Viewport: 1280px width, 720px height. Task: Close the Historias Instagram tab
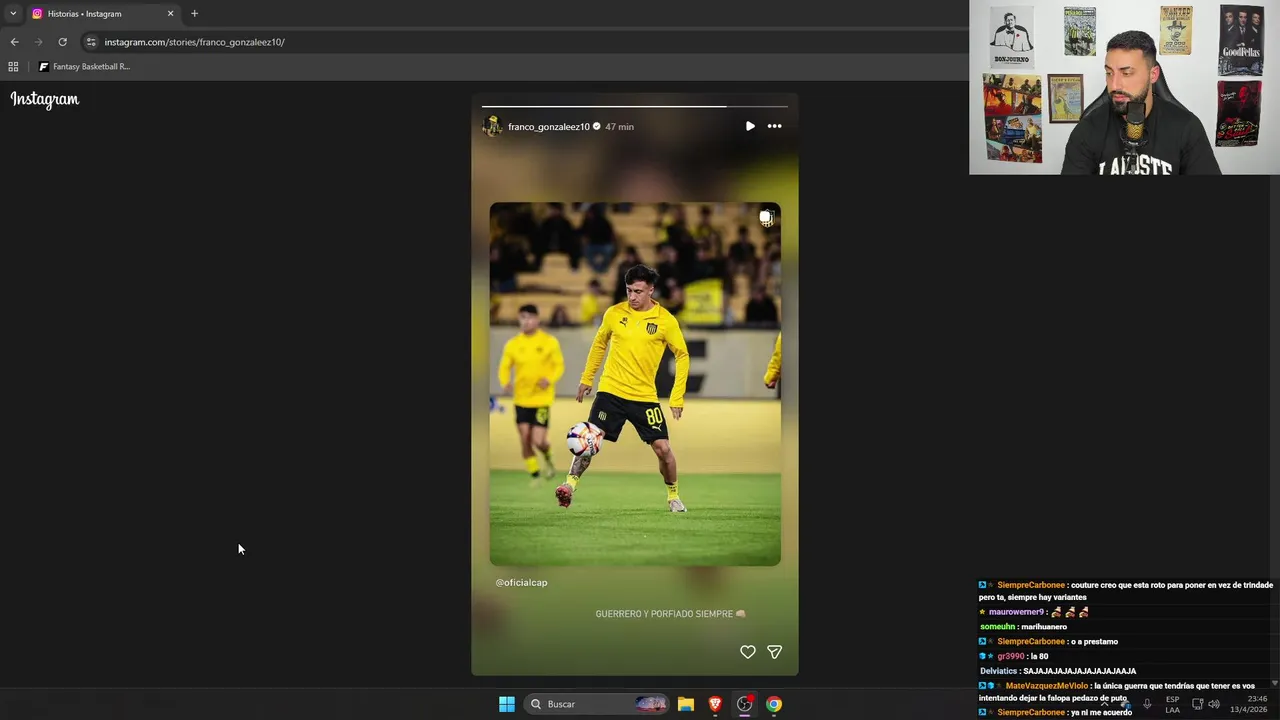tap(170, 14)
